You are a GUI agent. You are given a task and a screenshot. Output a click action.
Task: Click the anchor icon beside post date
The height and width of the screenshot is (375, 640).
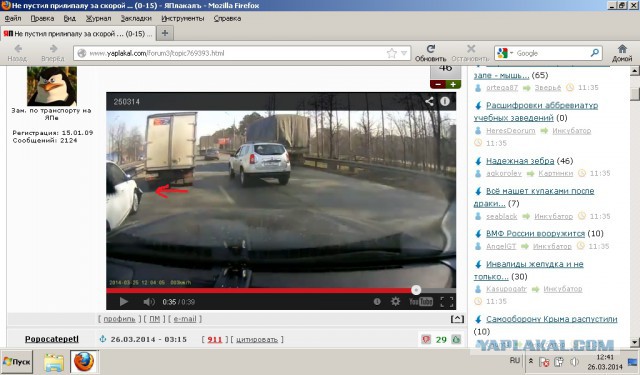point(103,339)
